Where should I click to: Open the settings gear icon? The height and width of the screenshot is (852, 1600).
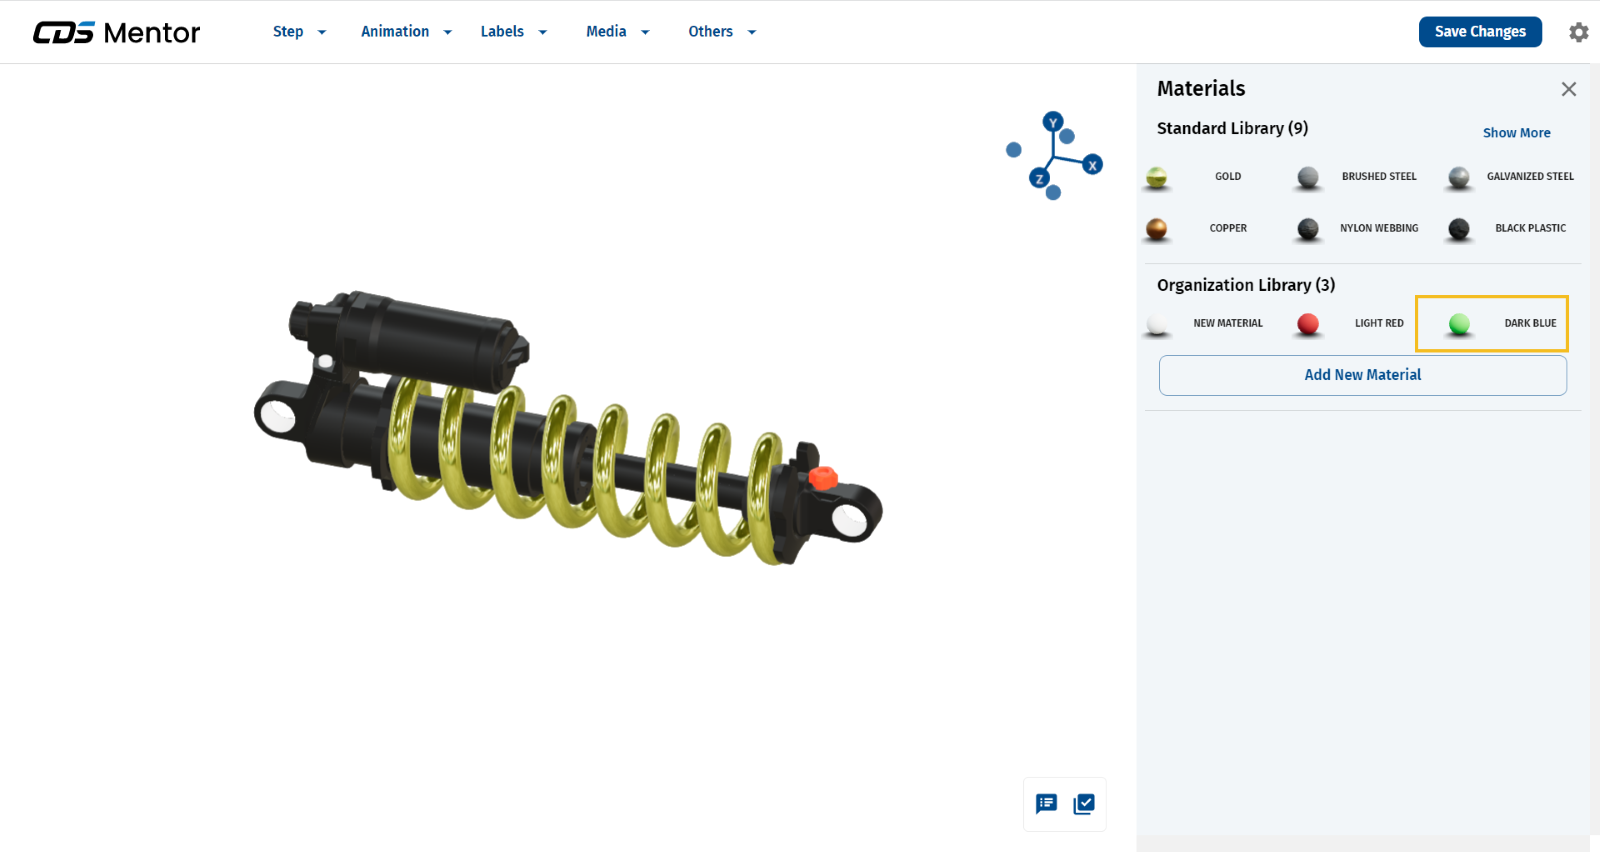[x=1578, y=32]
